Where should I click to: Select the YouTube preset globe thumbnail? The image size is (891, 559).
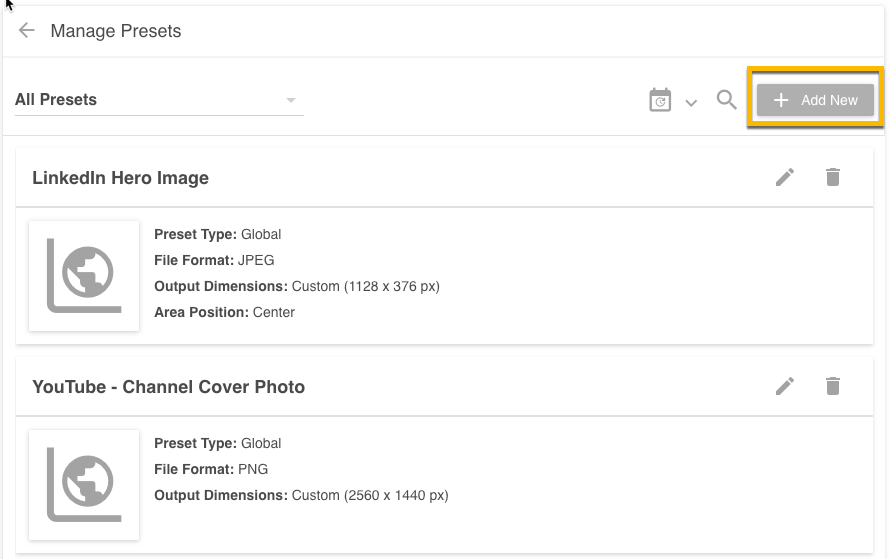[84, 485]
